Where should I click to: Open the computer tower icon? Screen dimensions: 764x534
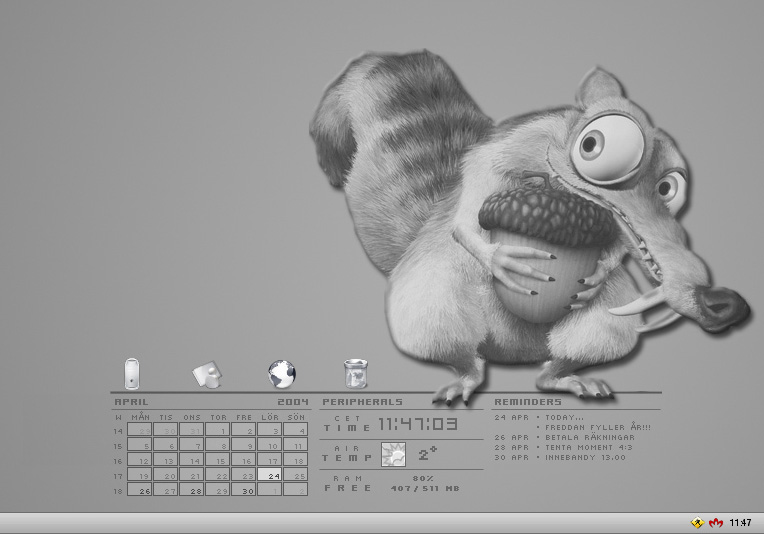point(132,374)
